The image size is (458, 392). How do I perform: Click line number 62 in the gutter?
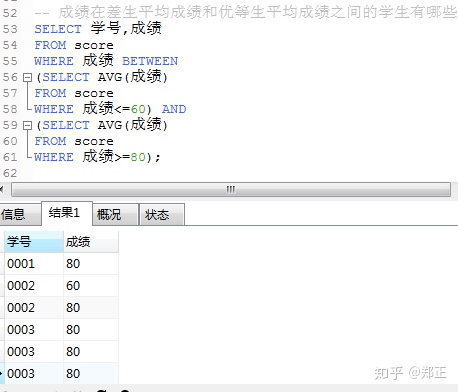10,173
